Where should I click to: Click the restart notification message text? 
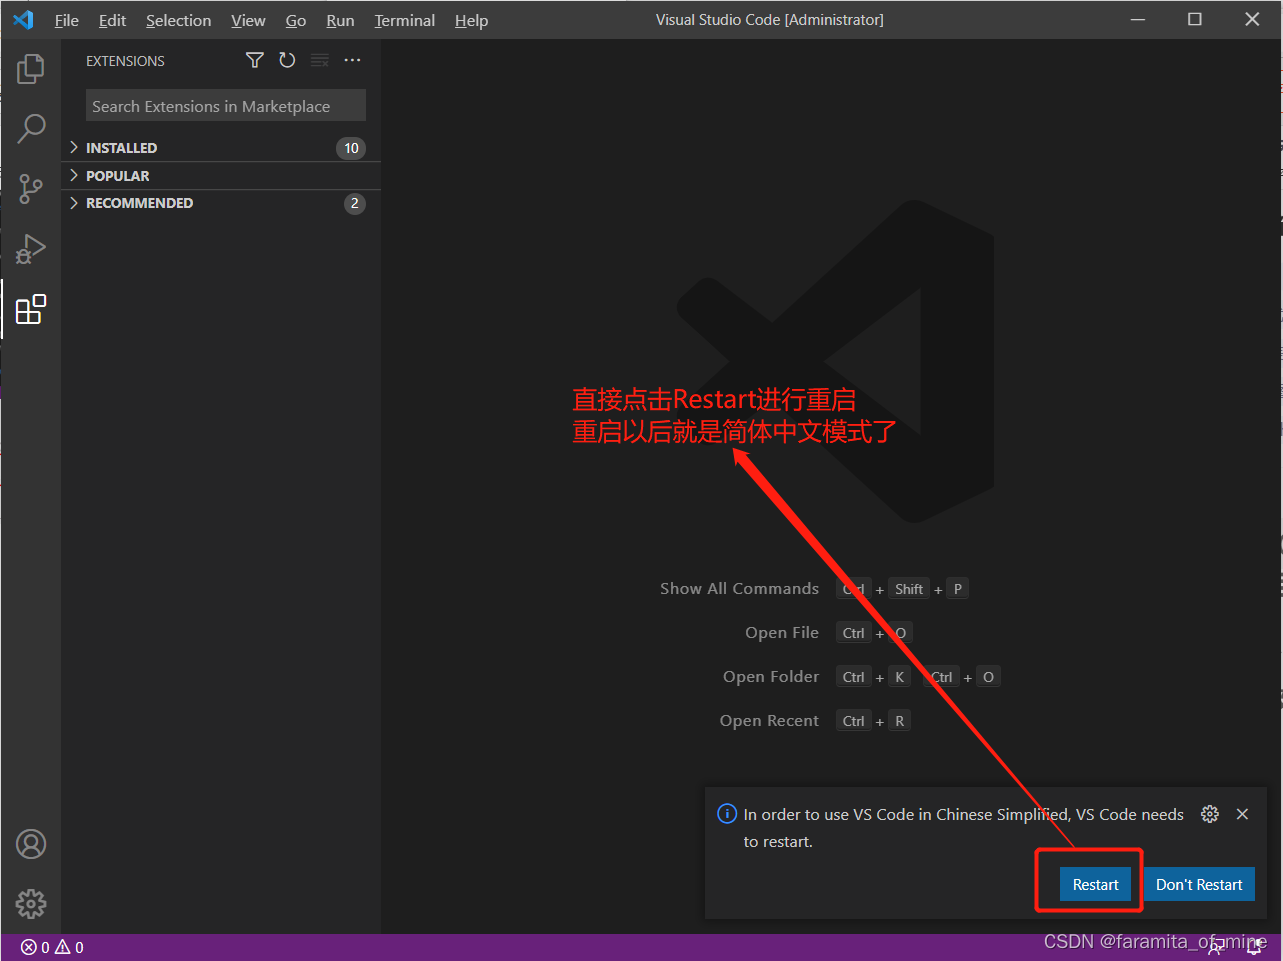point(963,828)
